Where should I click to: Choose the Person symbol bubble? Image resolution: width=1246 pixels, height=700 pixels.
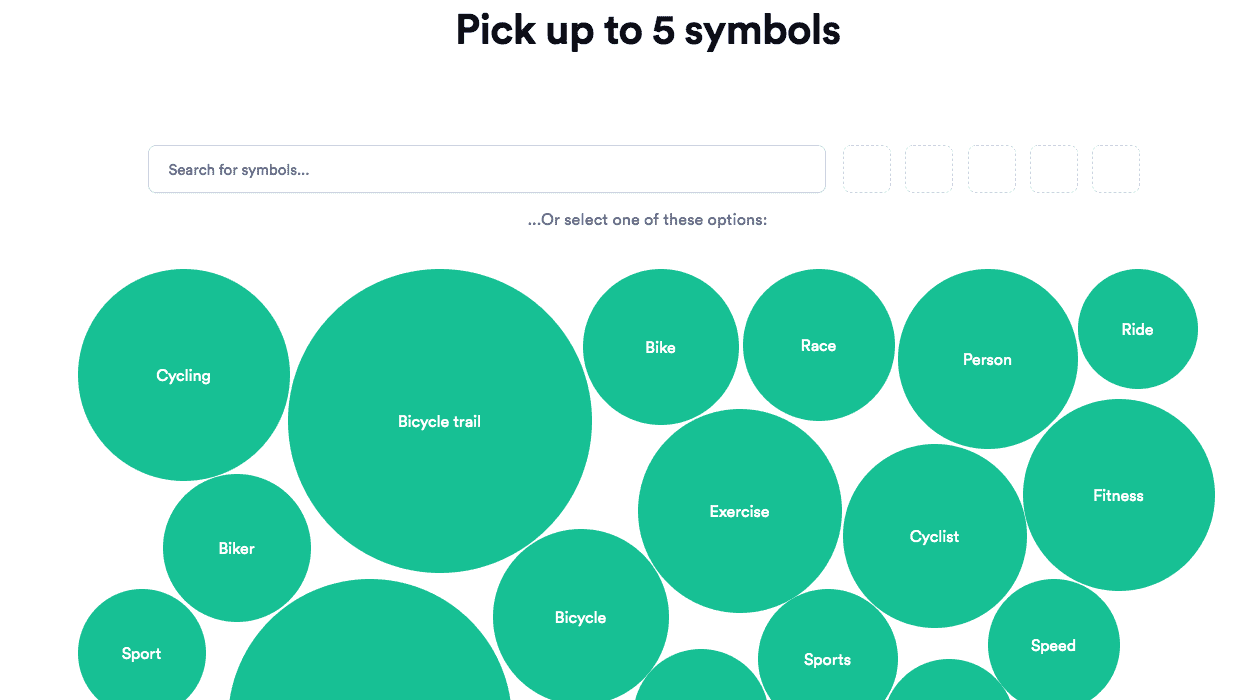pos(987,359)
